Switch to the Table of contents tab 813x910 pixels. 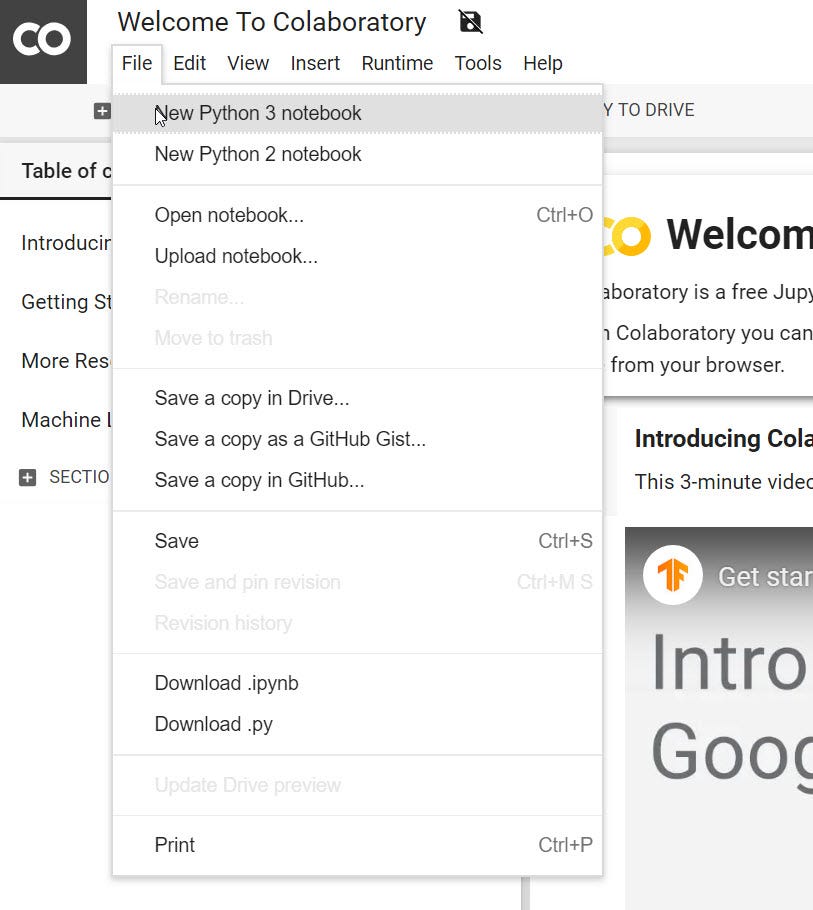pos(60,170)
